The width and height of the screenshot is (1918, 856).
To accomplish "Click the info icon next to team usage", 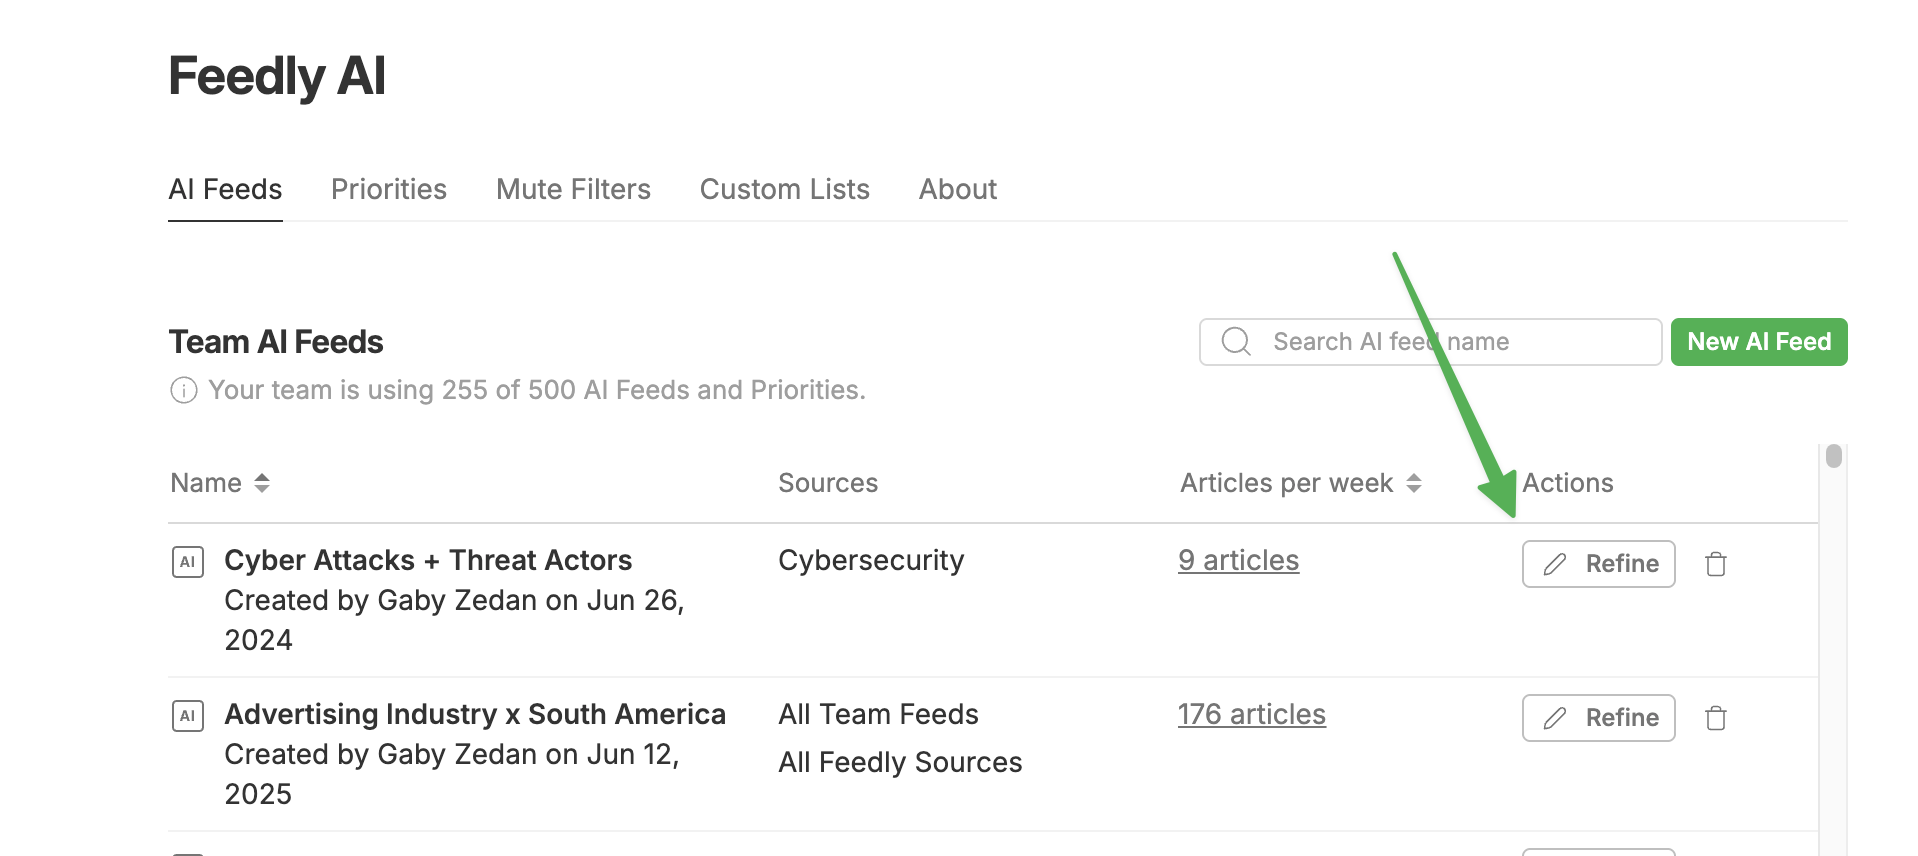I will [x=184, y=390].
